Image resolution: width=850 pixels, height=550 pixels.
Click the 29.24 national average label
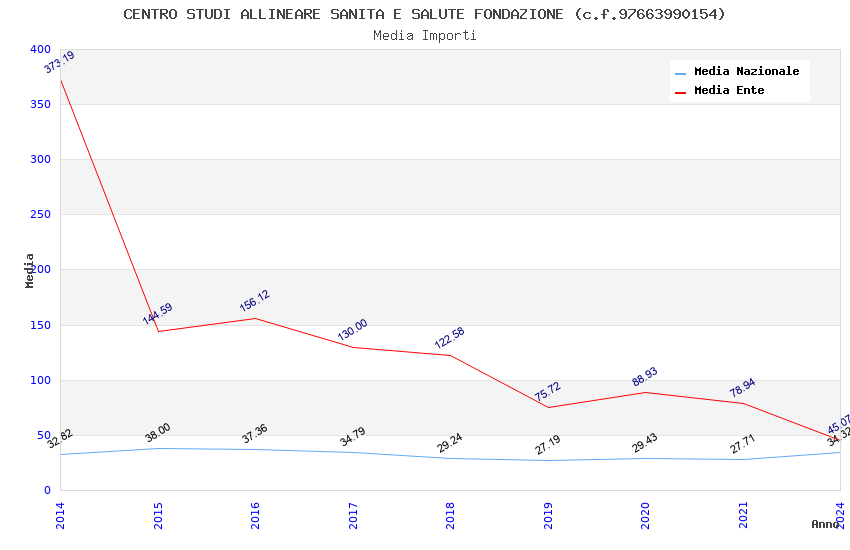(x=450, y=443)
